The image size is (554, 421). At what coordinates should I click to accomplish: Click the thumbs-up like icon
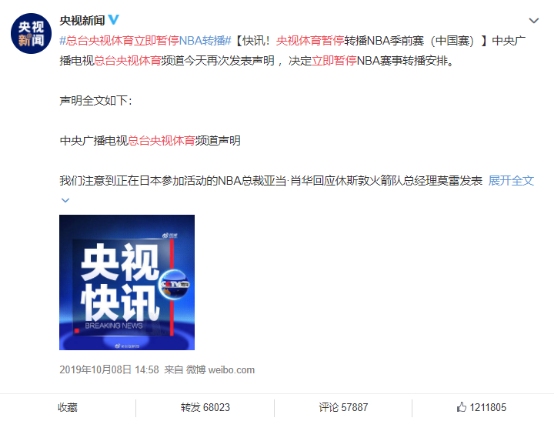point(461,407)
